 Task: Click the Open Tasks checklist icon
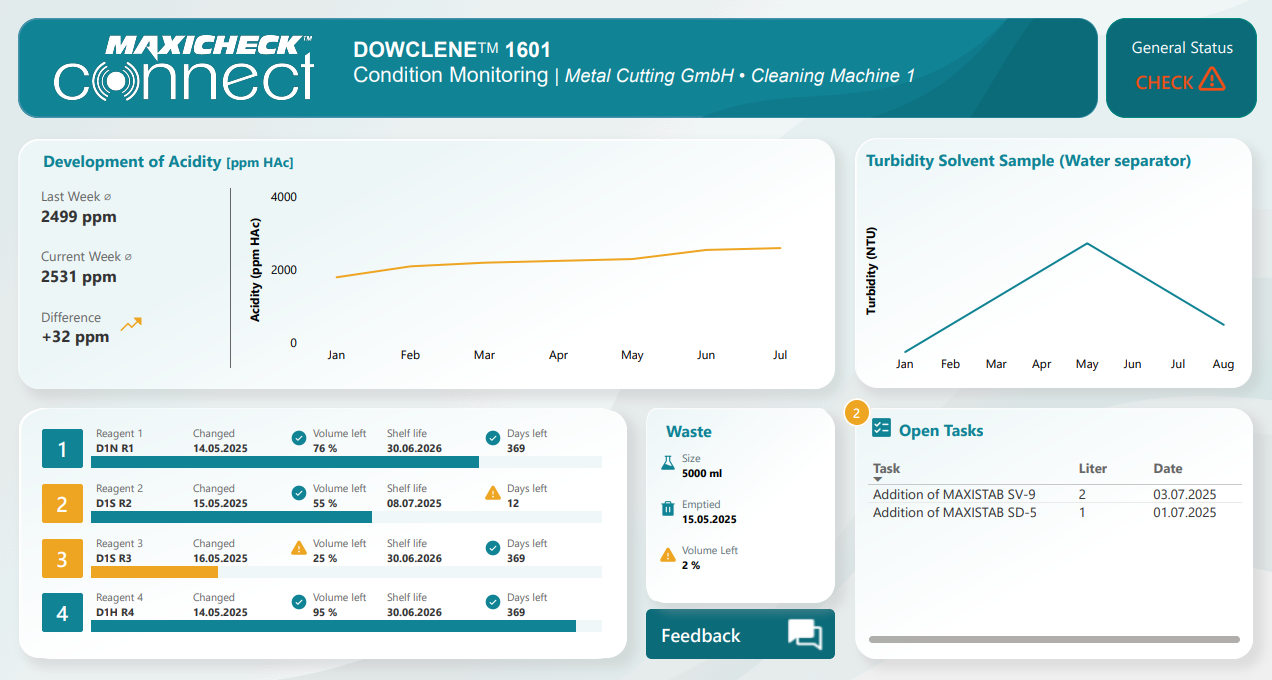[881, 429]
